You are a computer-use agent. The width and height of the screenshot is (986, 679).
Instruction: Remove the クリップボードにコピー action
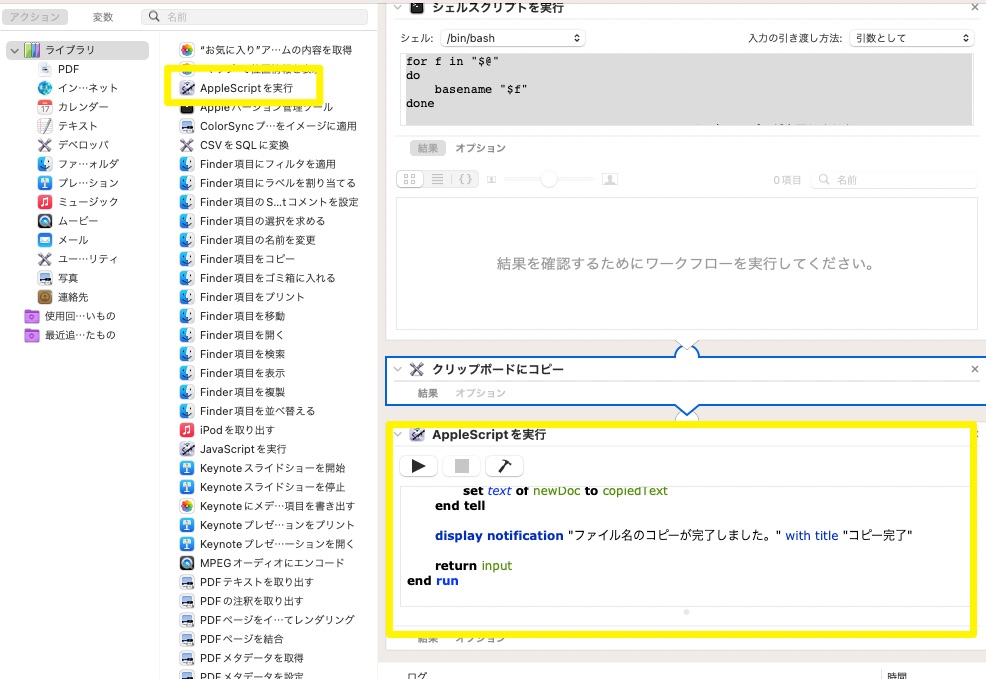click(x=975, y=369)
